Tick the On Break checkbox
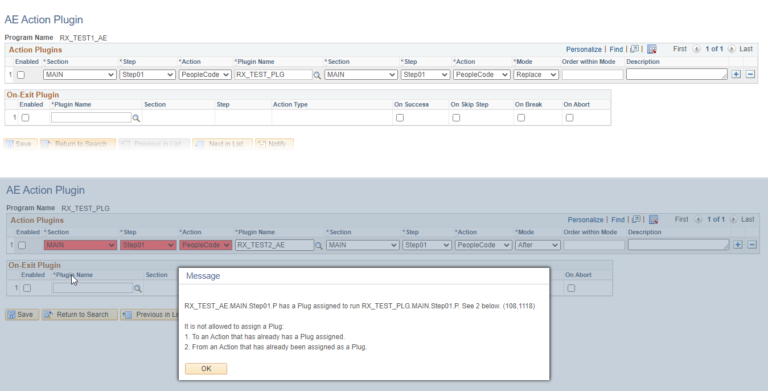 click(x=521, y=118)
